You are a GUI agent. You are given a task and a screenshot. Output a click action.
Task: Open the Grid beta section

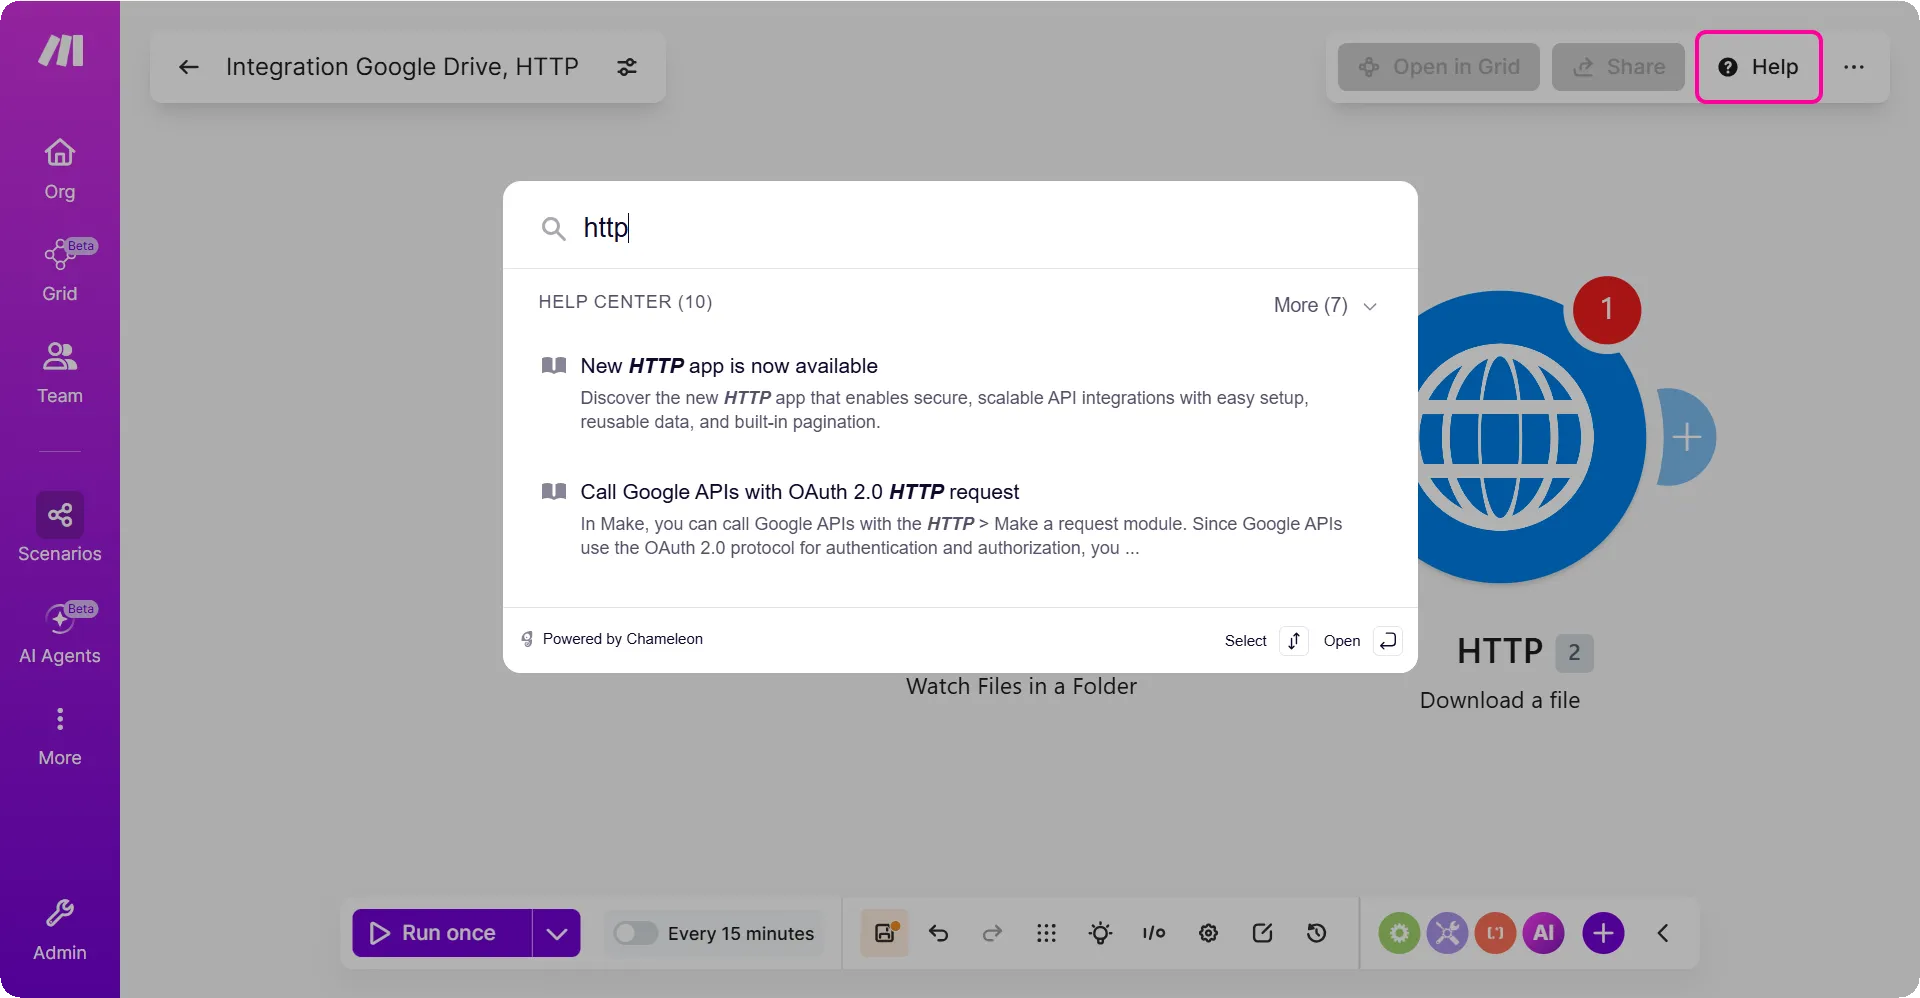coord(60,270)
